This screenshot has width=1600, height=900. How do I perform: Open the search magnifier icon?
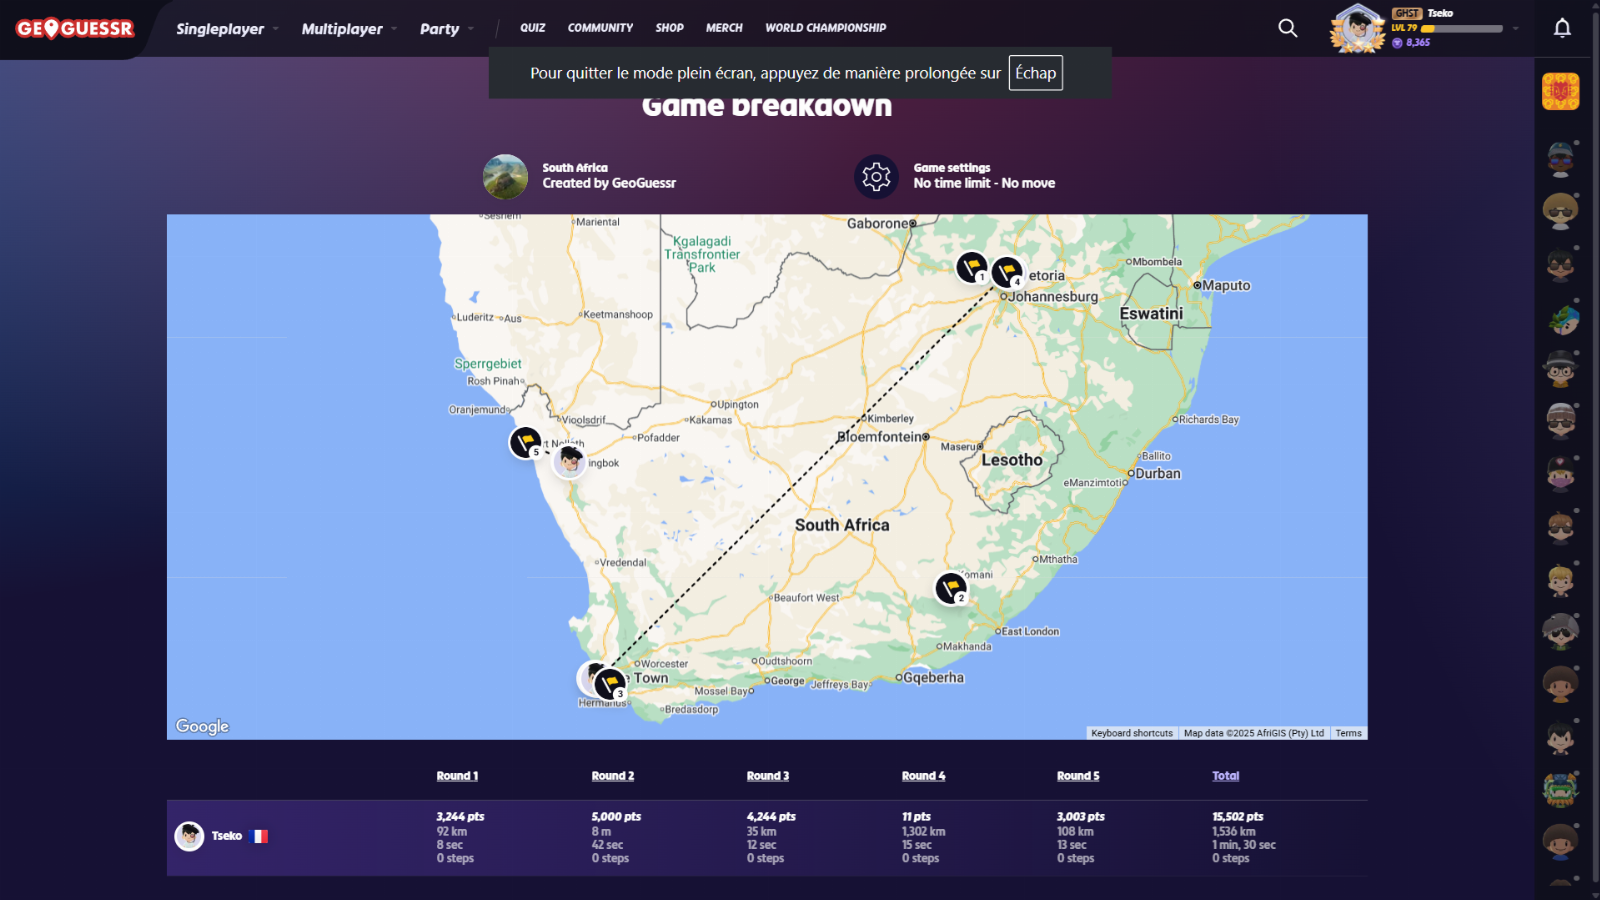click(x=1288, y=28)
